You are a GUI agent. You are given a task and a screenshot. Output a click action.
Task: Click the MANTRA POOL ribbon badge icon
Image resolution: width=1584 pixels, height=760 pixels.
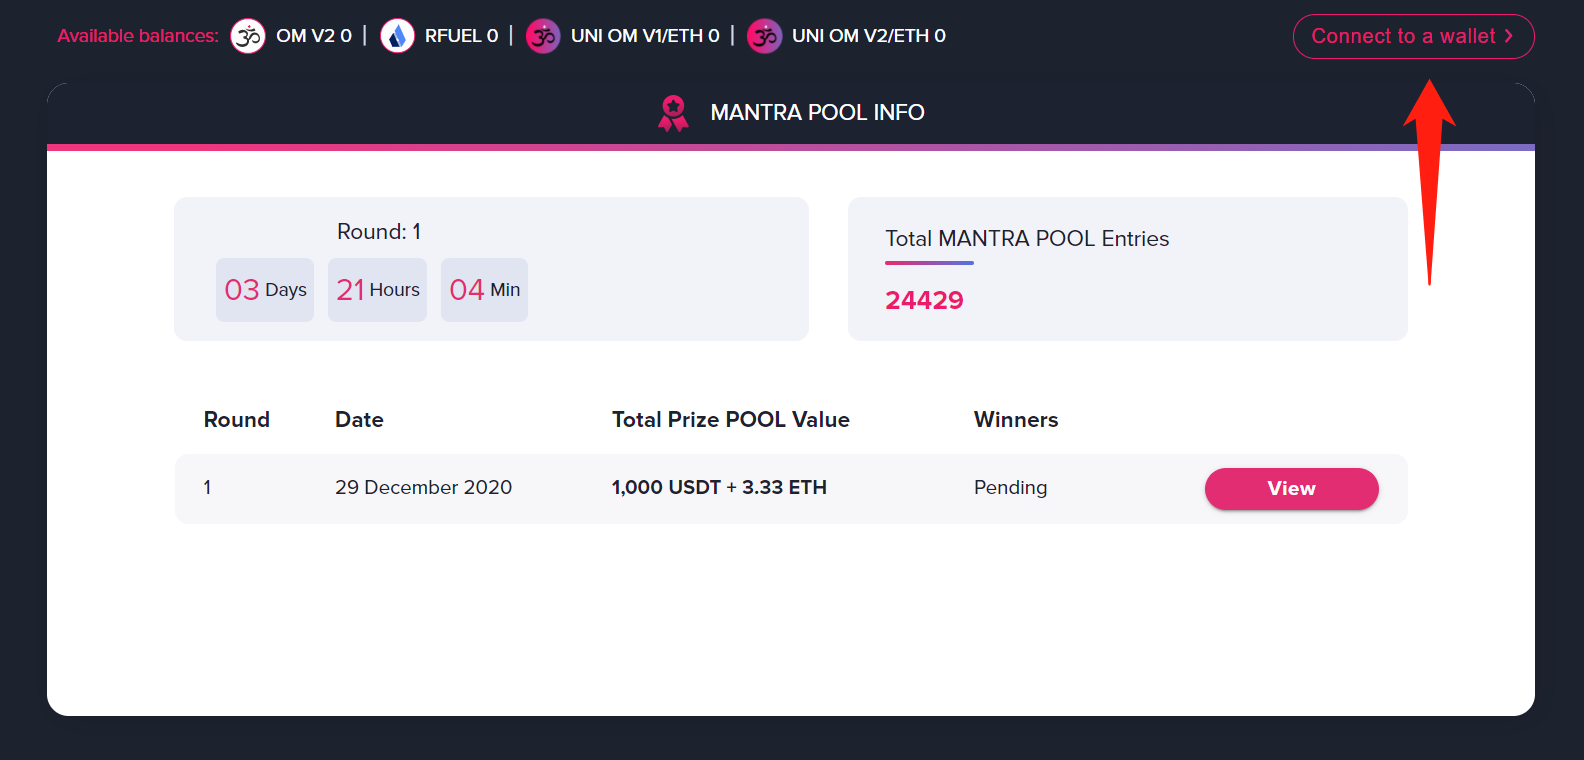coord(673,113)
